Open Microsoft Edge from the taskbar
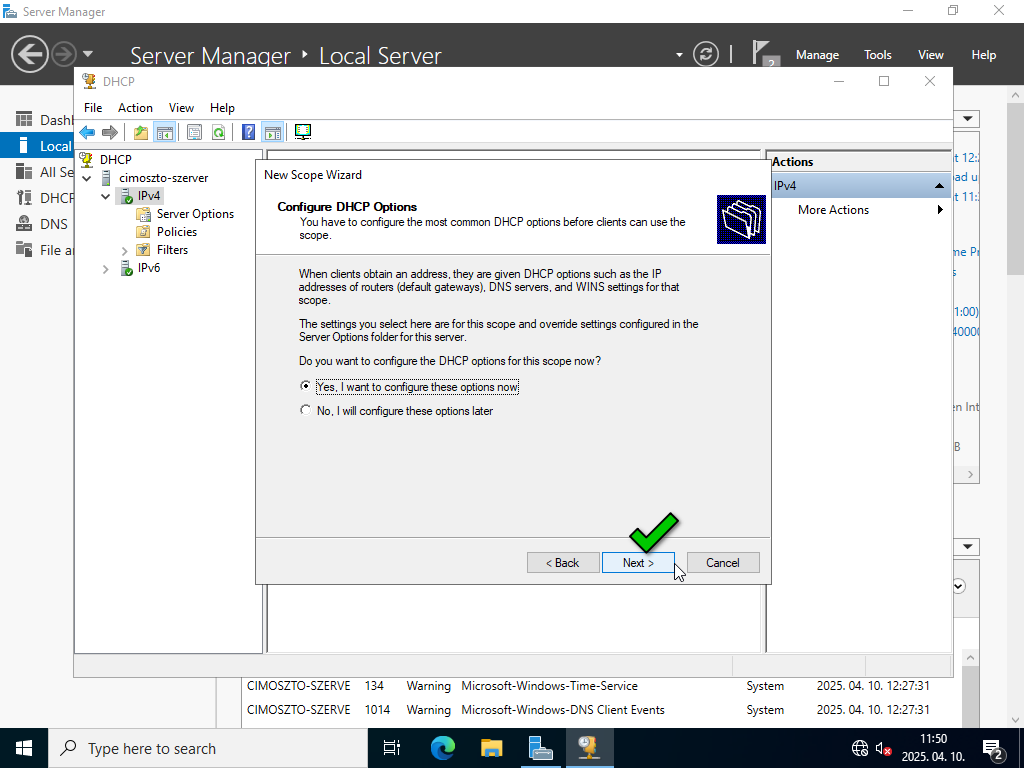 tap(442, 747)
